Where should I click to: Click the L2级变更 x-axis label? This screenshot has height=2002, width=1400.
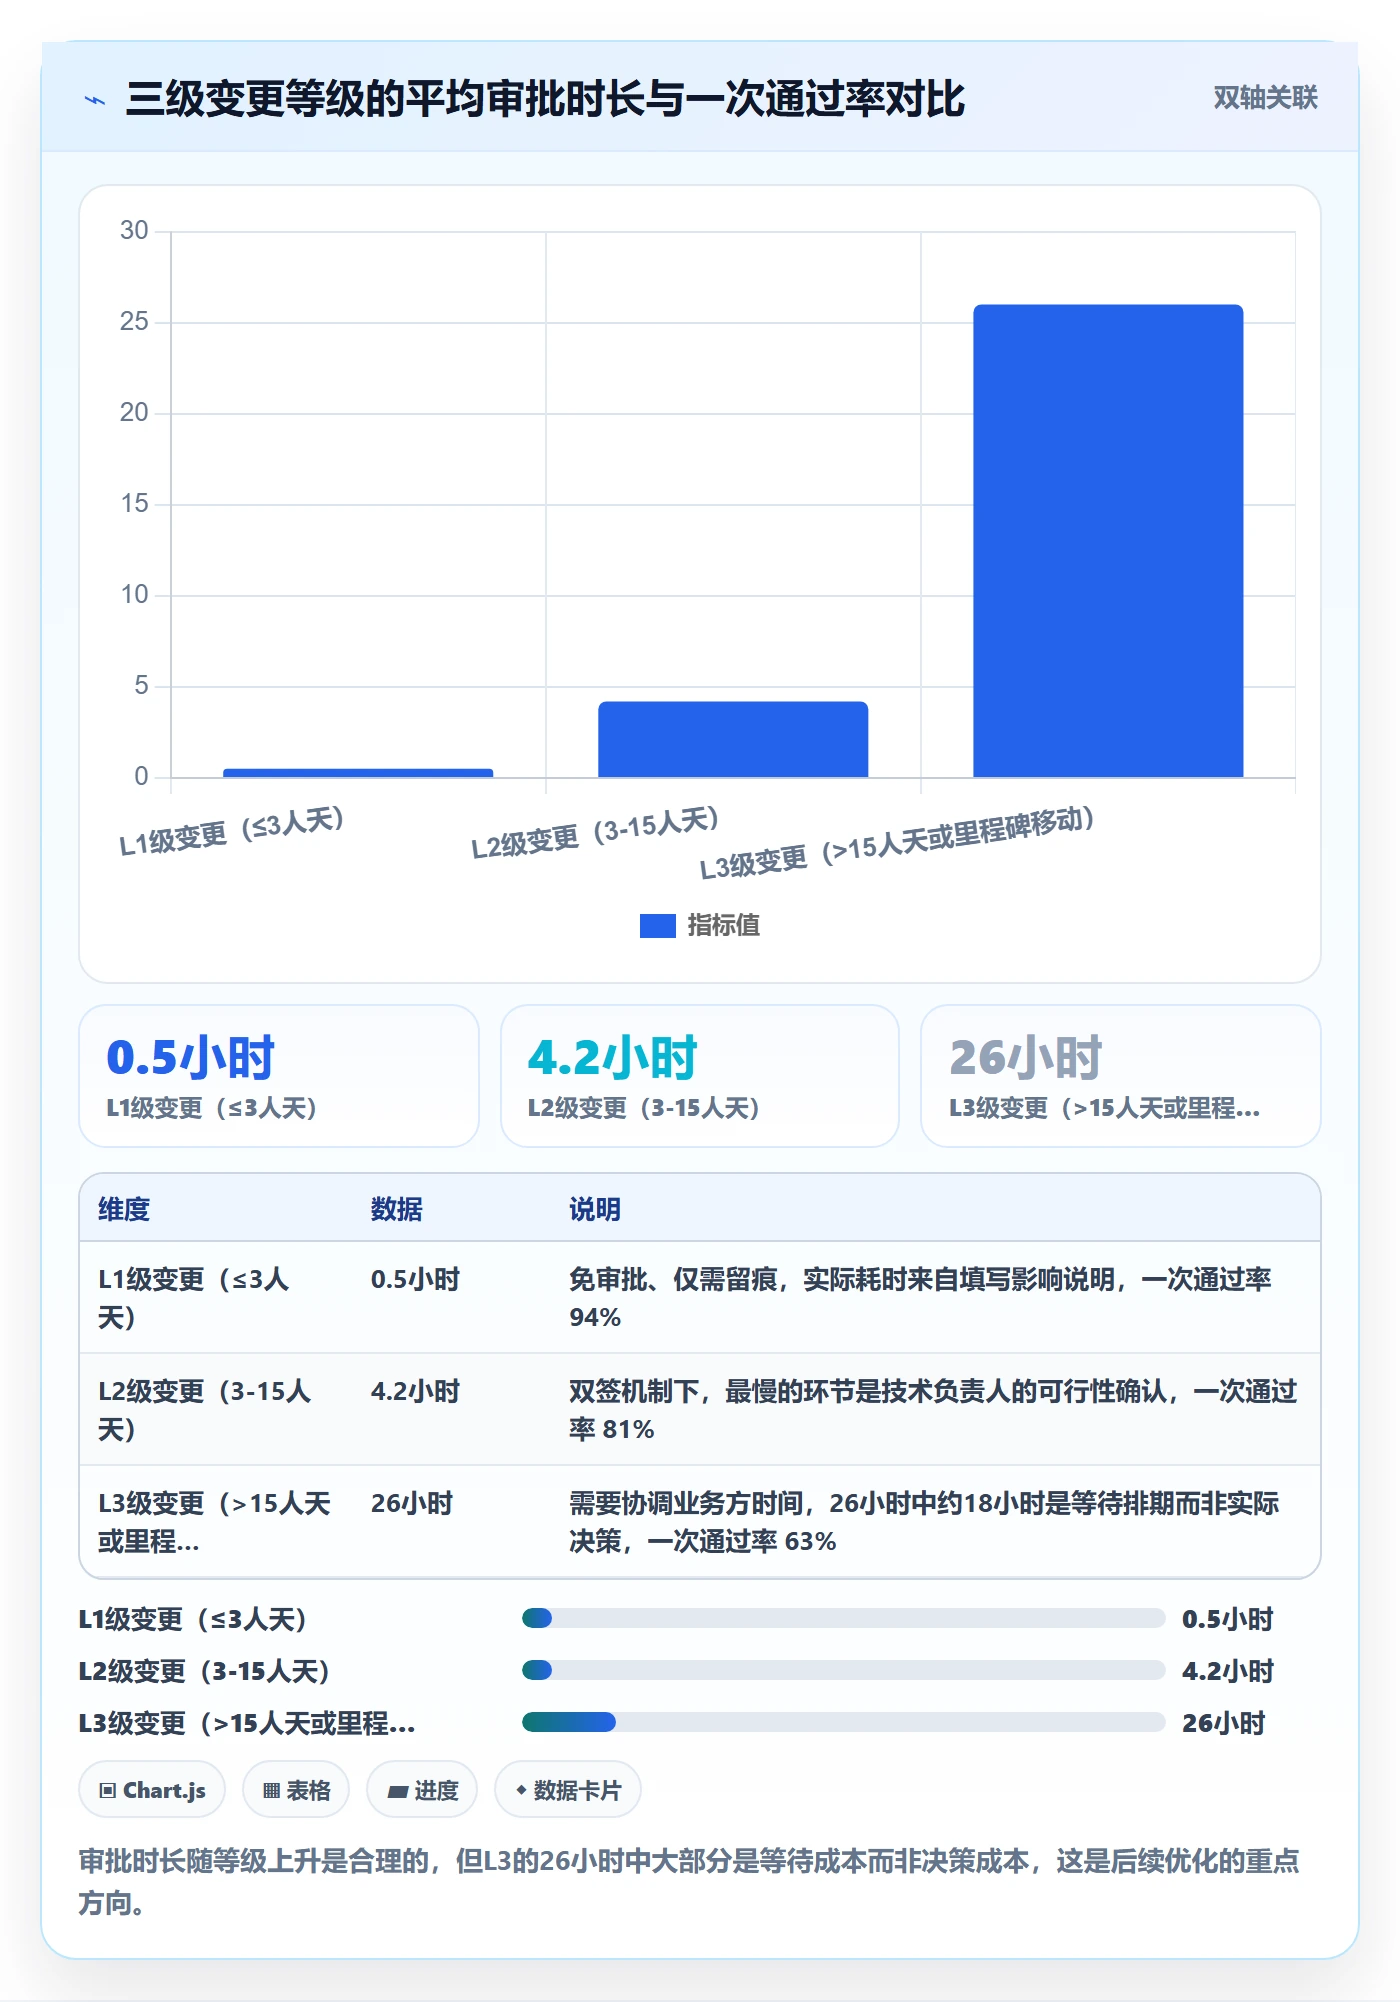tap(596, 834)
